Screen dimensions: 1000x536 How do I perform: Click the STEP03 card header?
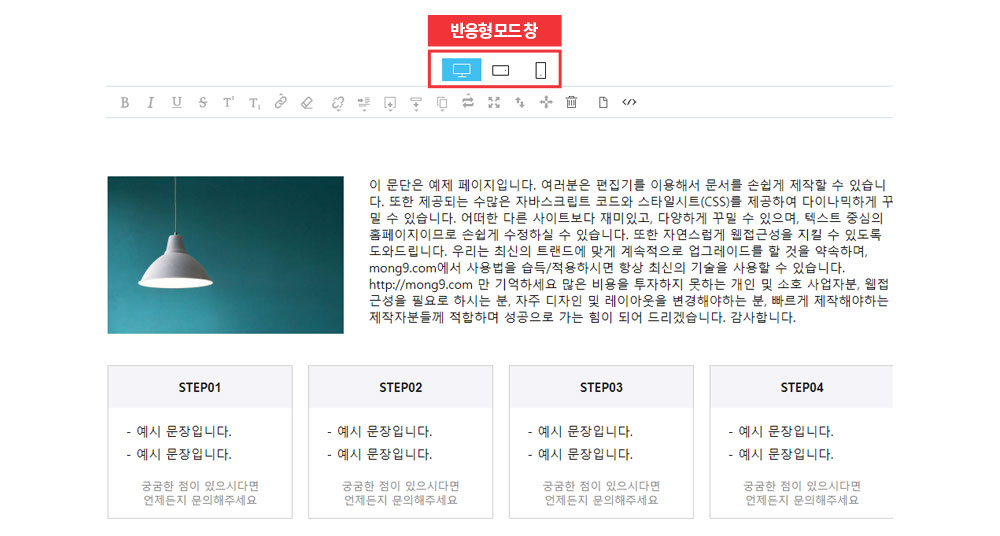pos(601,387)
